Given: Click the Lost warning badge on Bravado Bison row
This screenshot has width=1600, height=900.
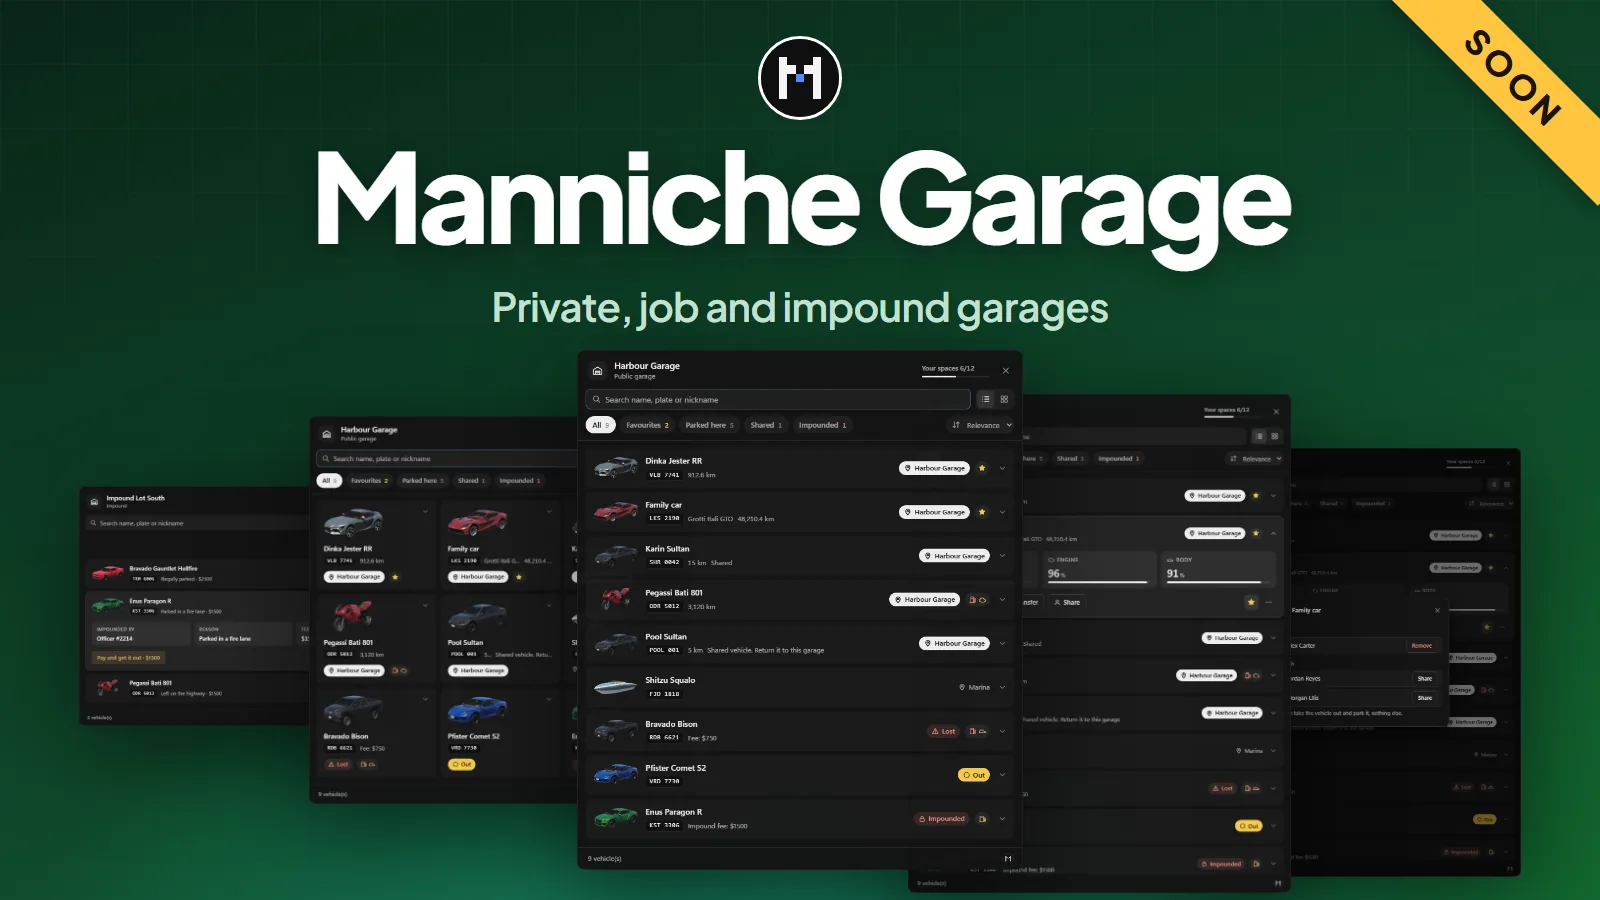Looking at the screenshot, I should click(943, 731).
